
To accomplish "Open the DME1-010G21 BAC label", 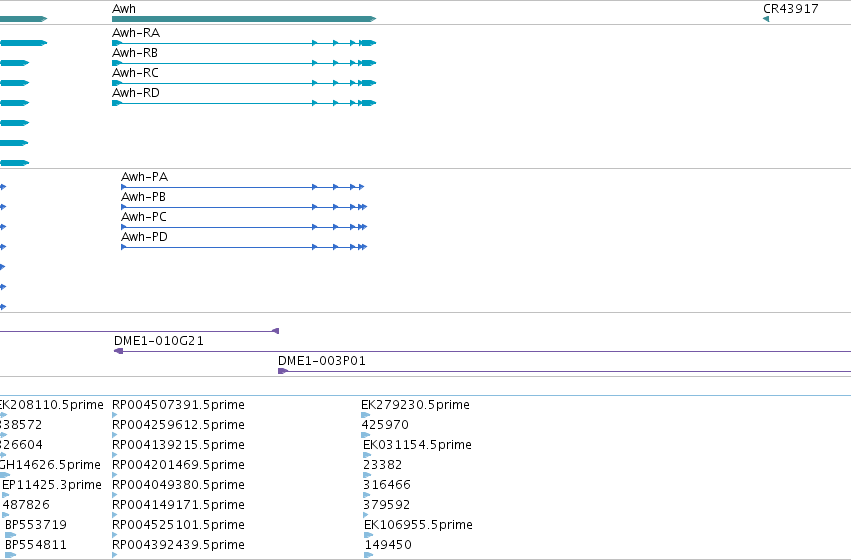I will pyautogui.click(x=158, y=341).
